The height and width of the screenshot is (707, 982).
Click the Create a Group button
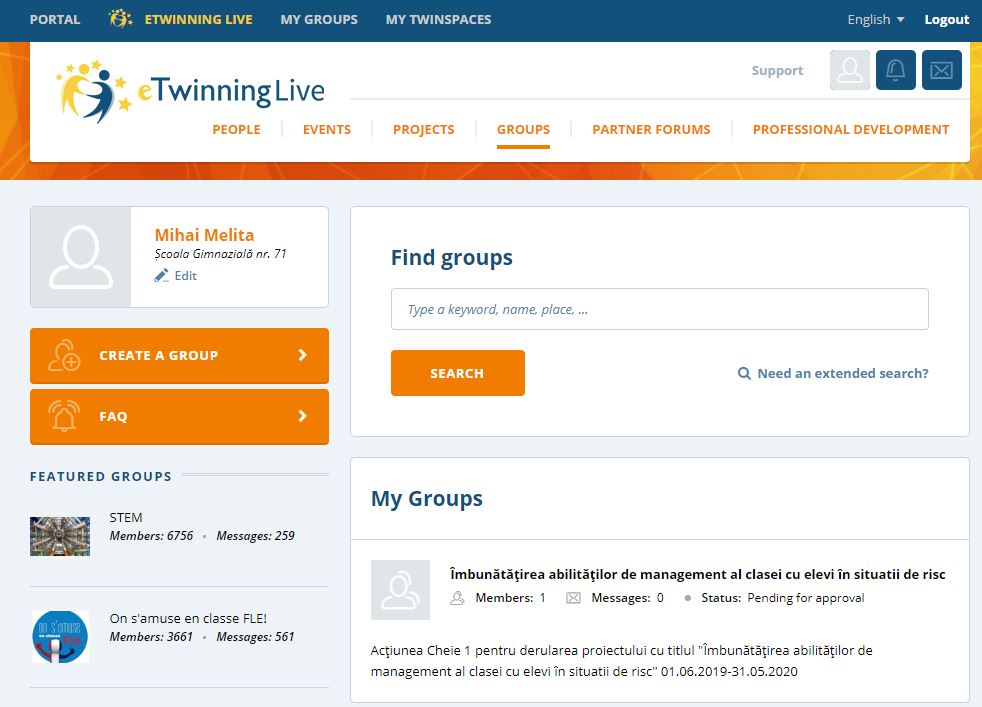click(179, 356)
